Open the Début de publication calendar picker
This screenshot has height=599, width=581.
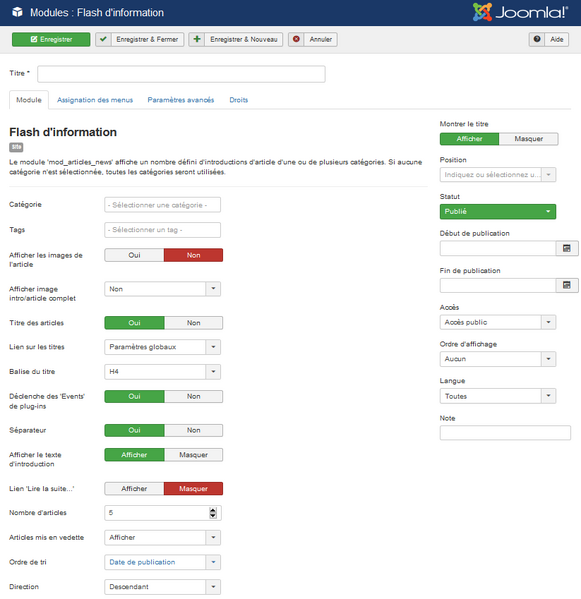(566, 248)
